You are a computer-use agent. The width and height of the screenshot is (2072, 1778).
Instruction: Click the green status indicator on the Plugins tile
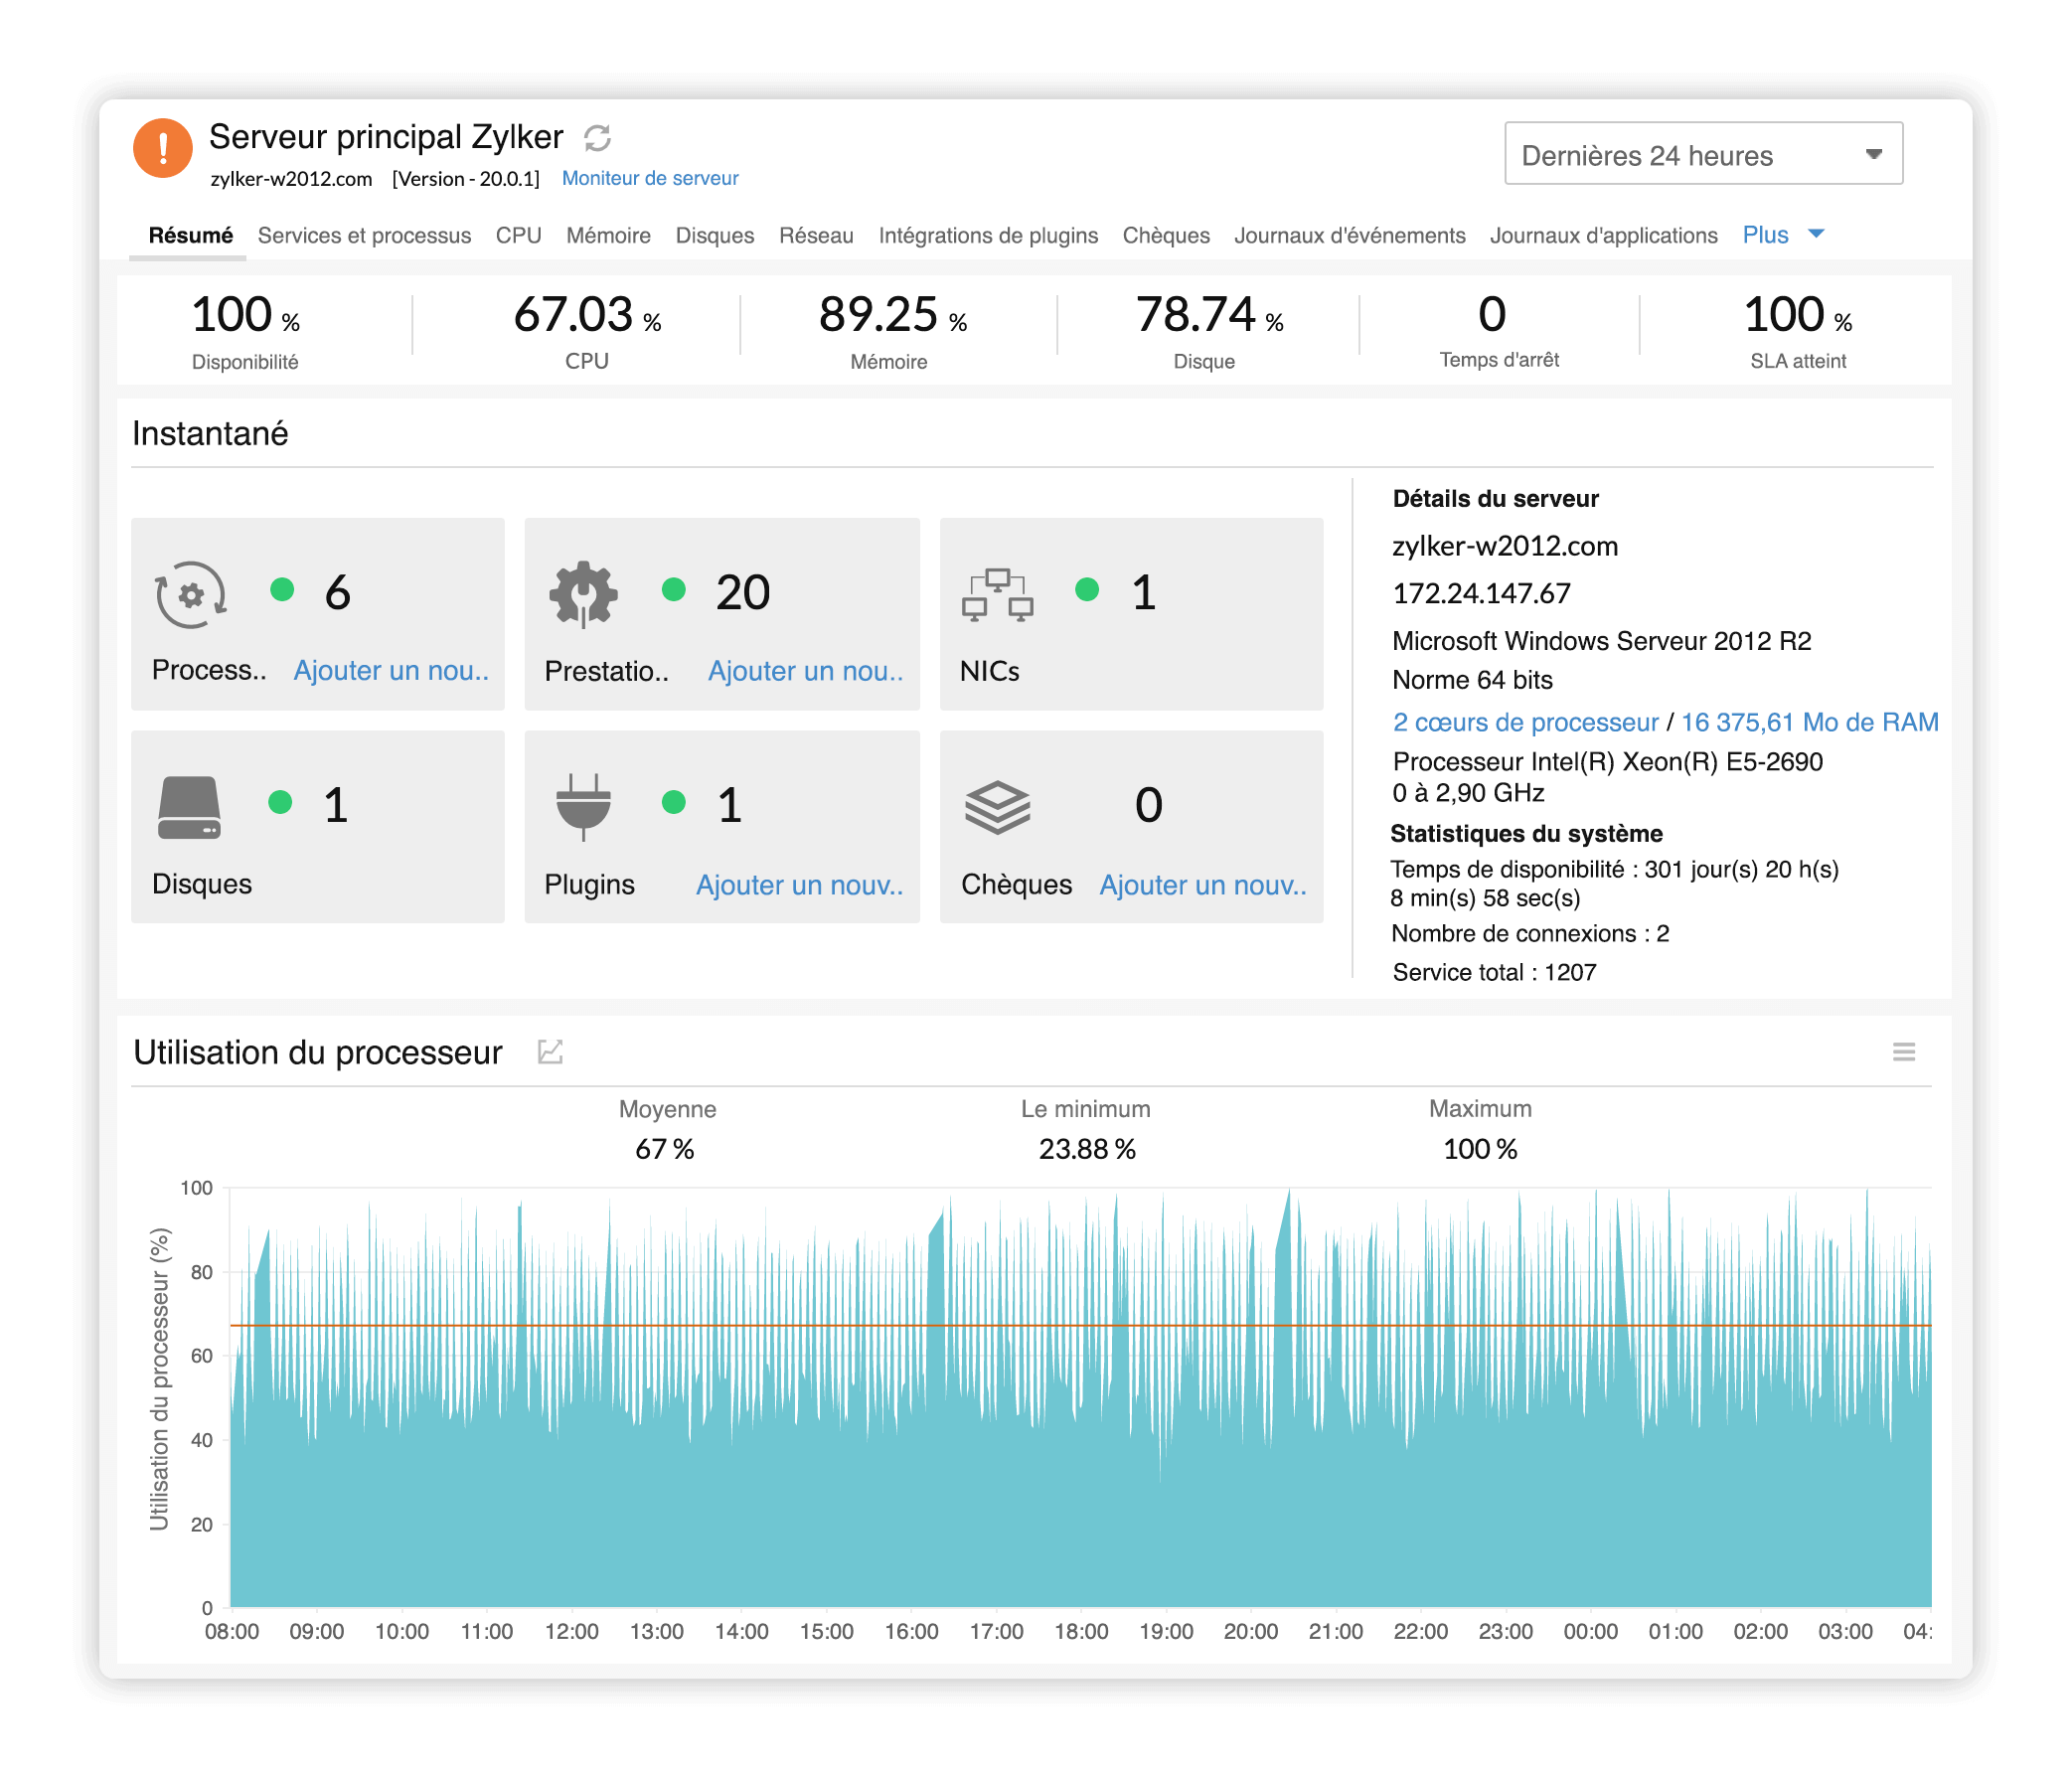pos(675,801)
